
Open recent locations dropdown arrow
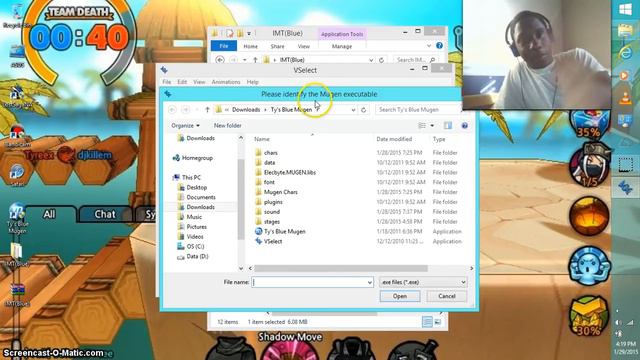pyautogui.click(x=197, y=110)
